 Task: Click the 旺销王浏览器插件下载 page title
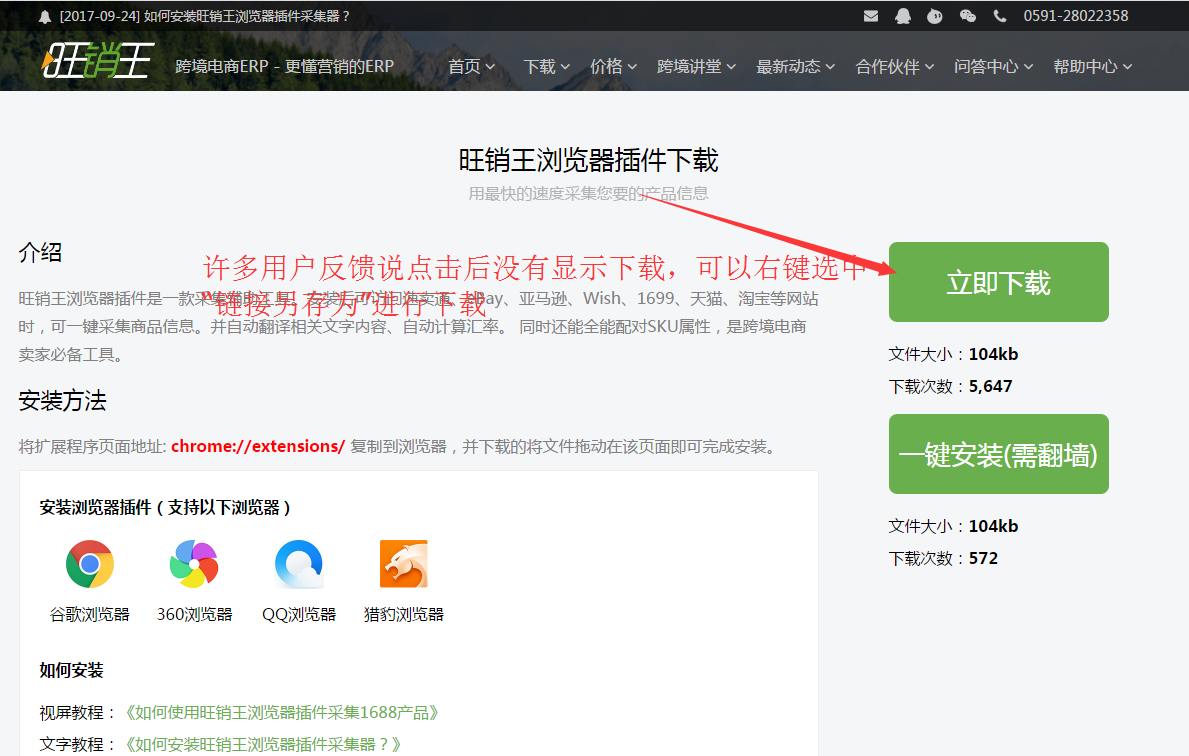coord(588,160)
